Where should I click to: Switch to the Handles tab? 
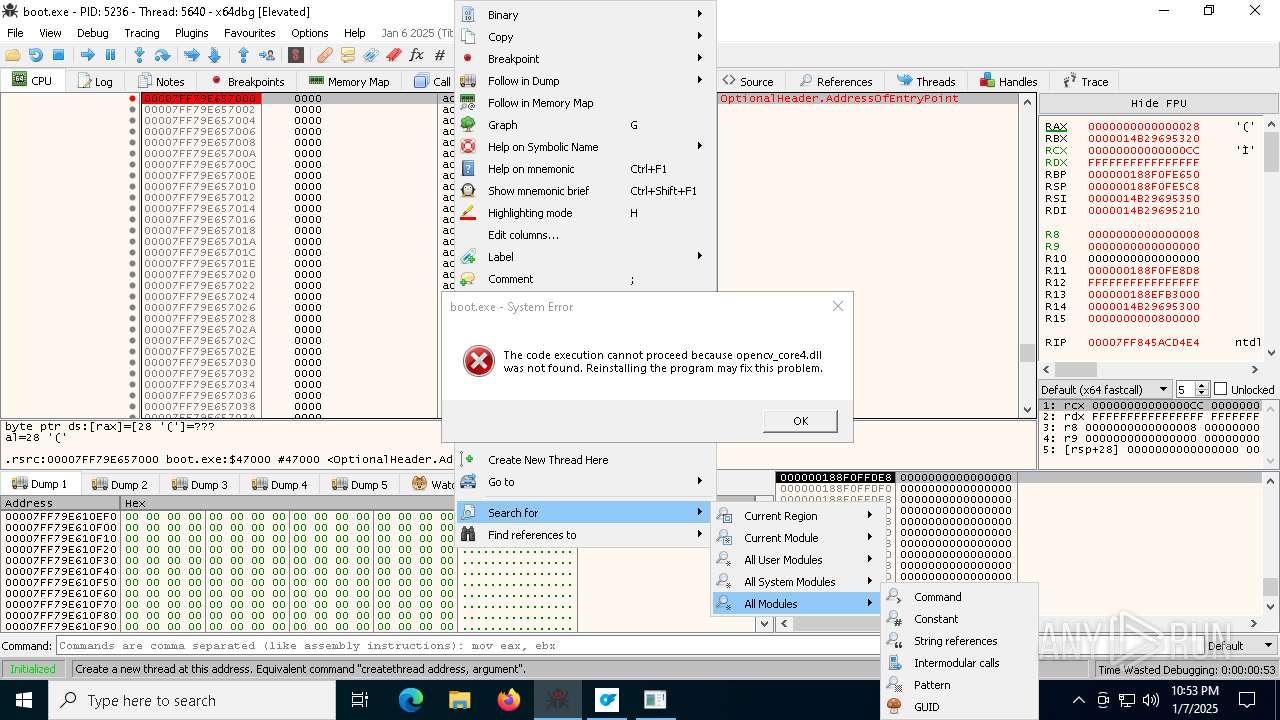1008,81
